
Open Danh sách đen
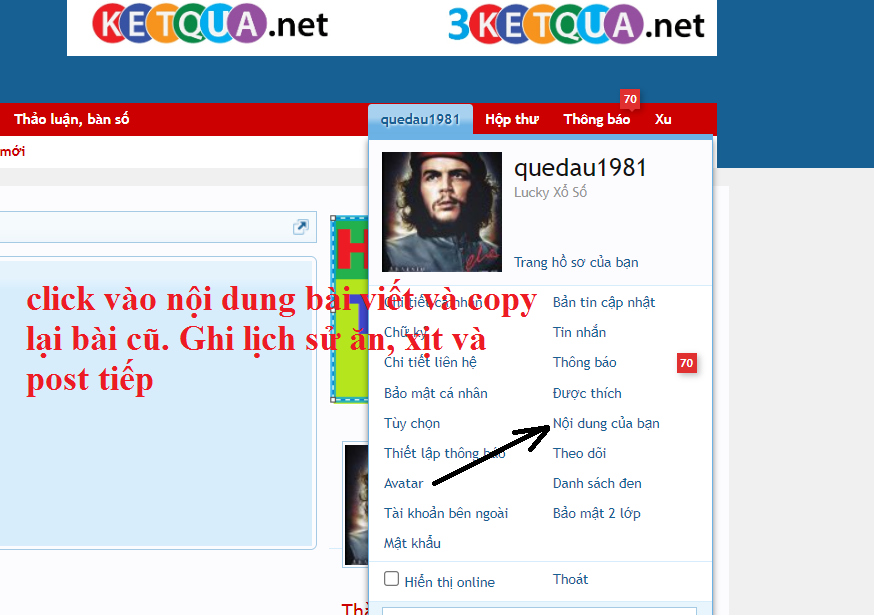(x=597, y=483)
